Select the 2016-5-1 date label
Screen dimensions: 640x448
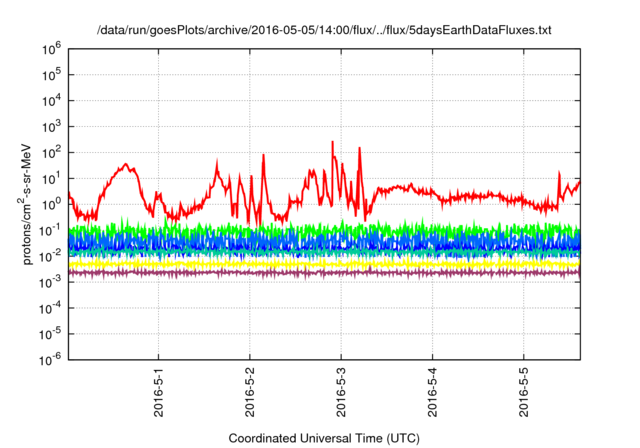pos(158,392)
